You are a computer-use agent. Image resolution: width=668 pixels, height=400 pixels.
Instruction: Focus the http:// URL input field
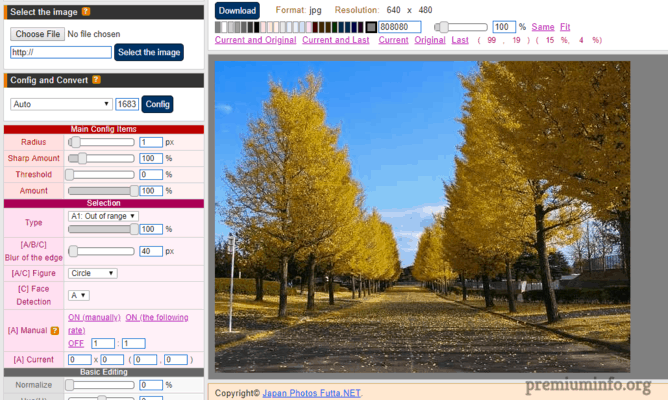60,52
